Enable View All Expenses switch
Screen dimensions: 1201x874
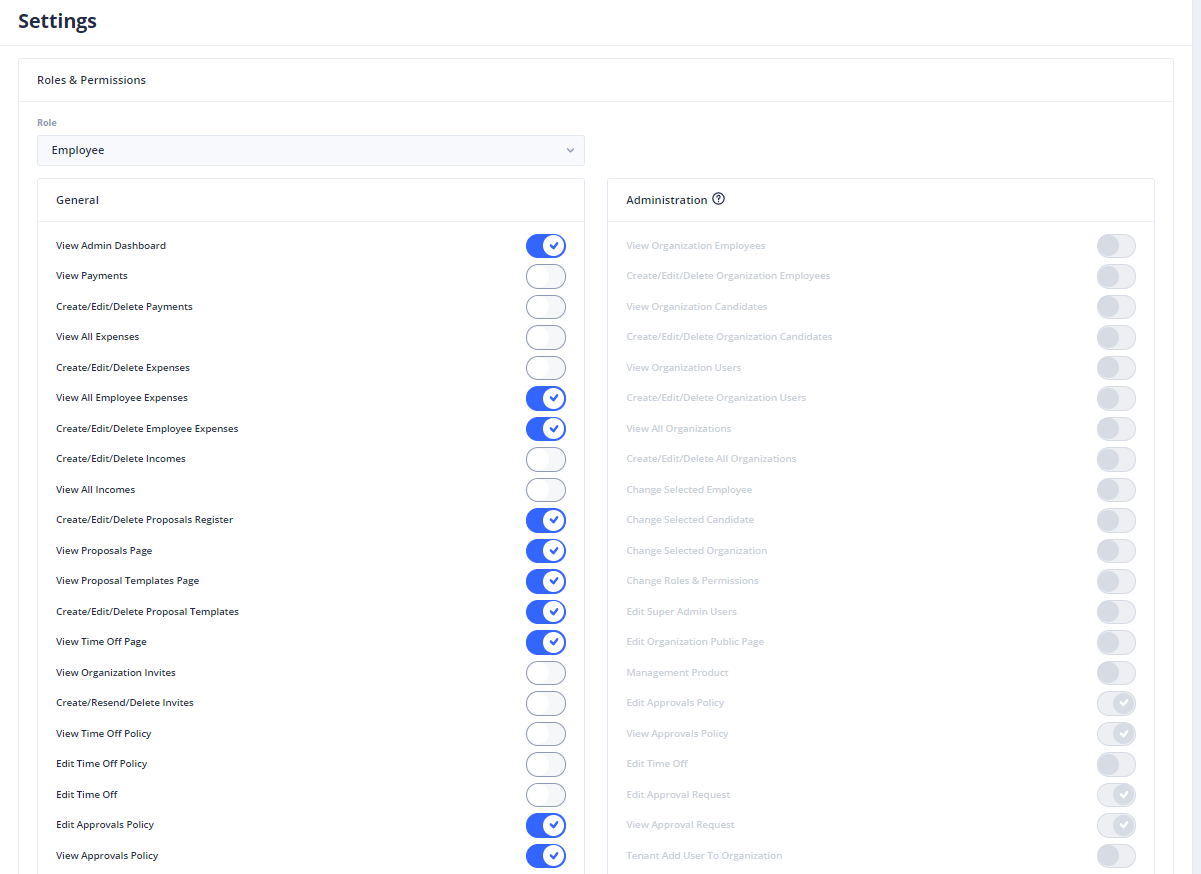(546, 337)
